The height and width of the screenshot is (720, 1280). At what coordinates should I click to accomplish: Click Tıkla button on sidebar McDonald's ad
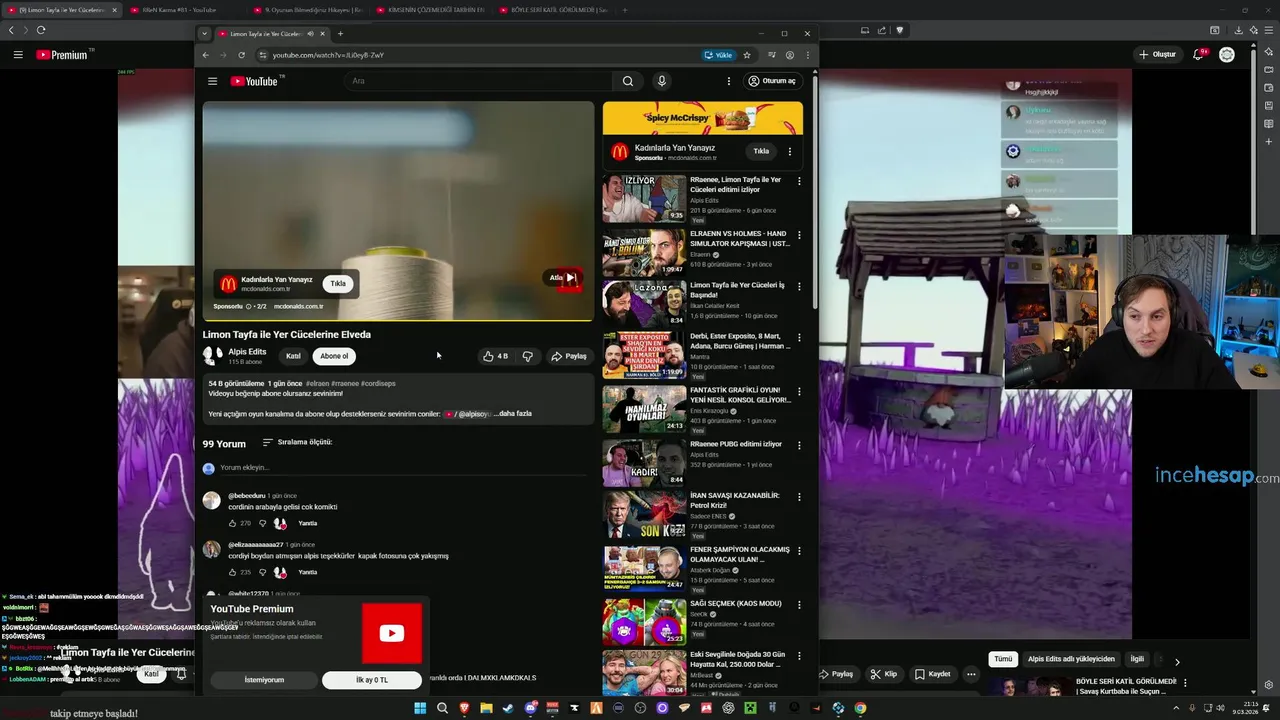[761, 151]
